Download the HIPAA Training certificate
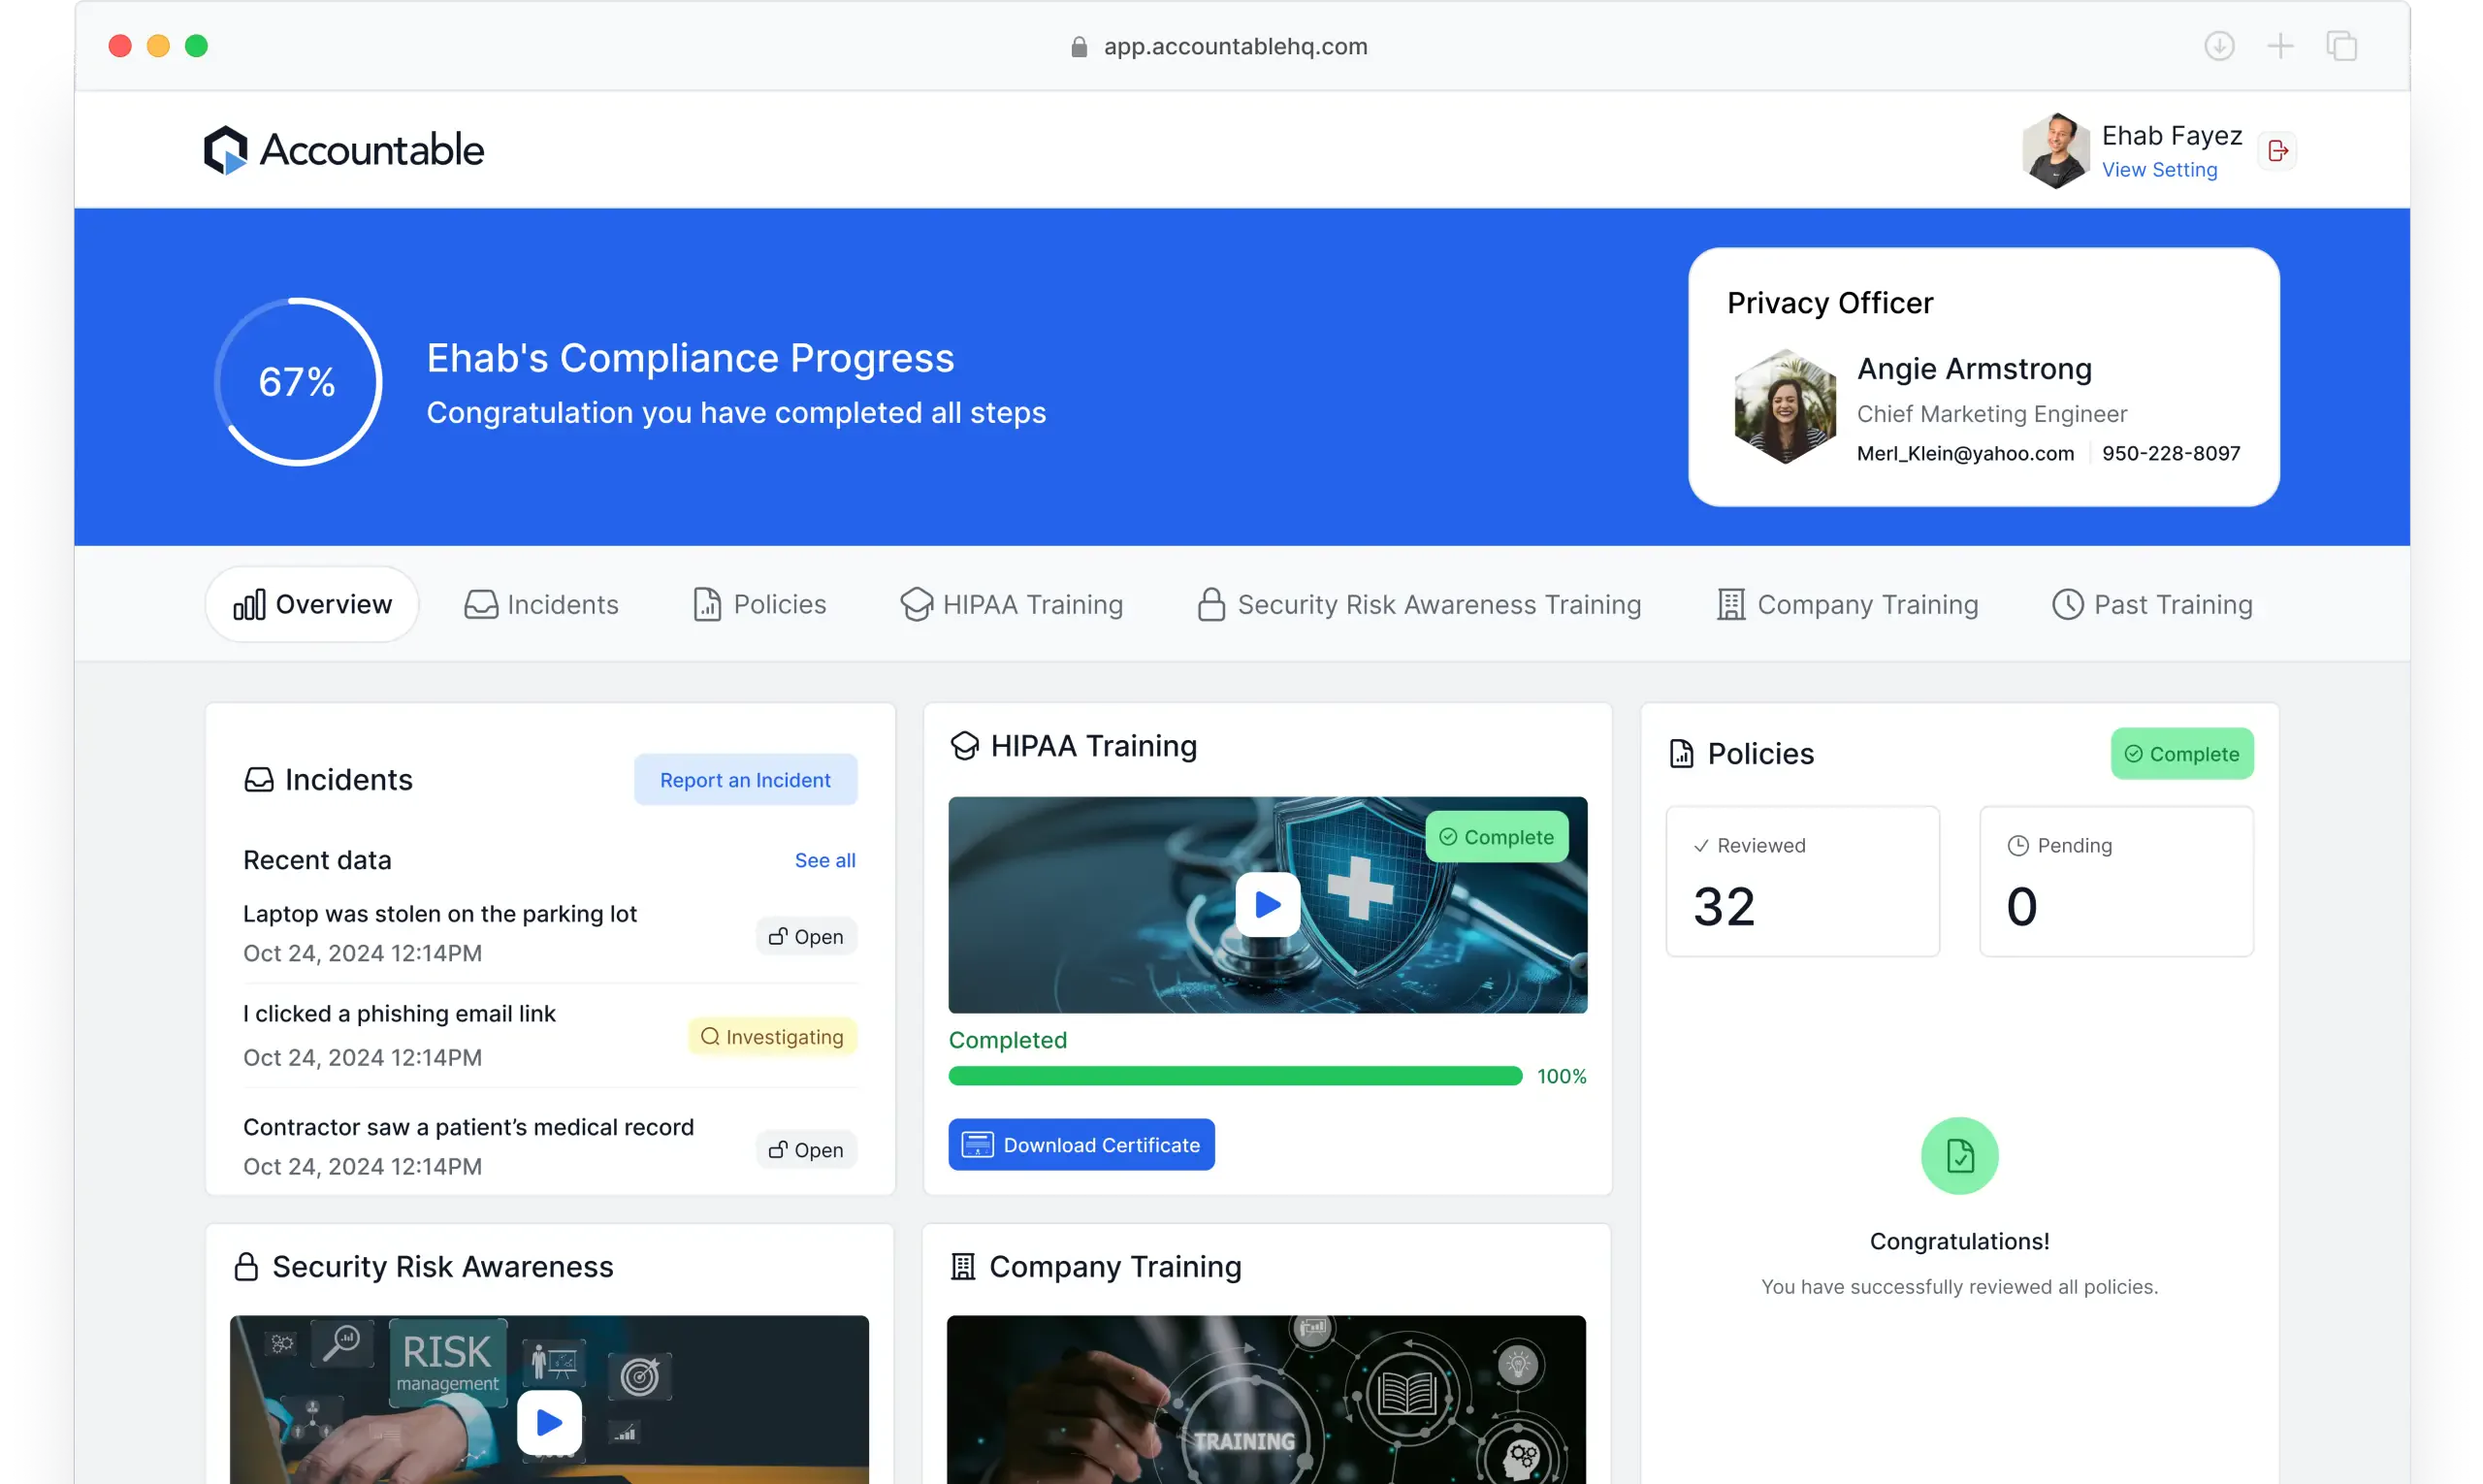This screenshot has width=2483, height=1484. click(1081, 1144)
